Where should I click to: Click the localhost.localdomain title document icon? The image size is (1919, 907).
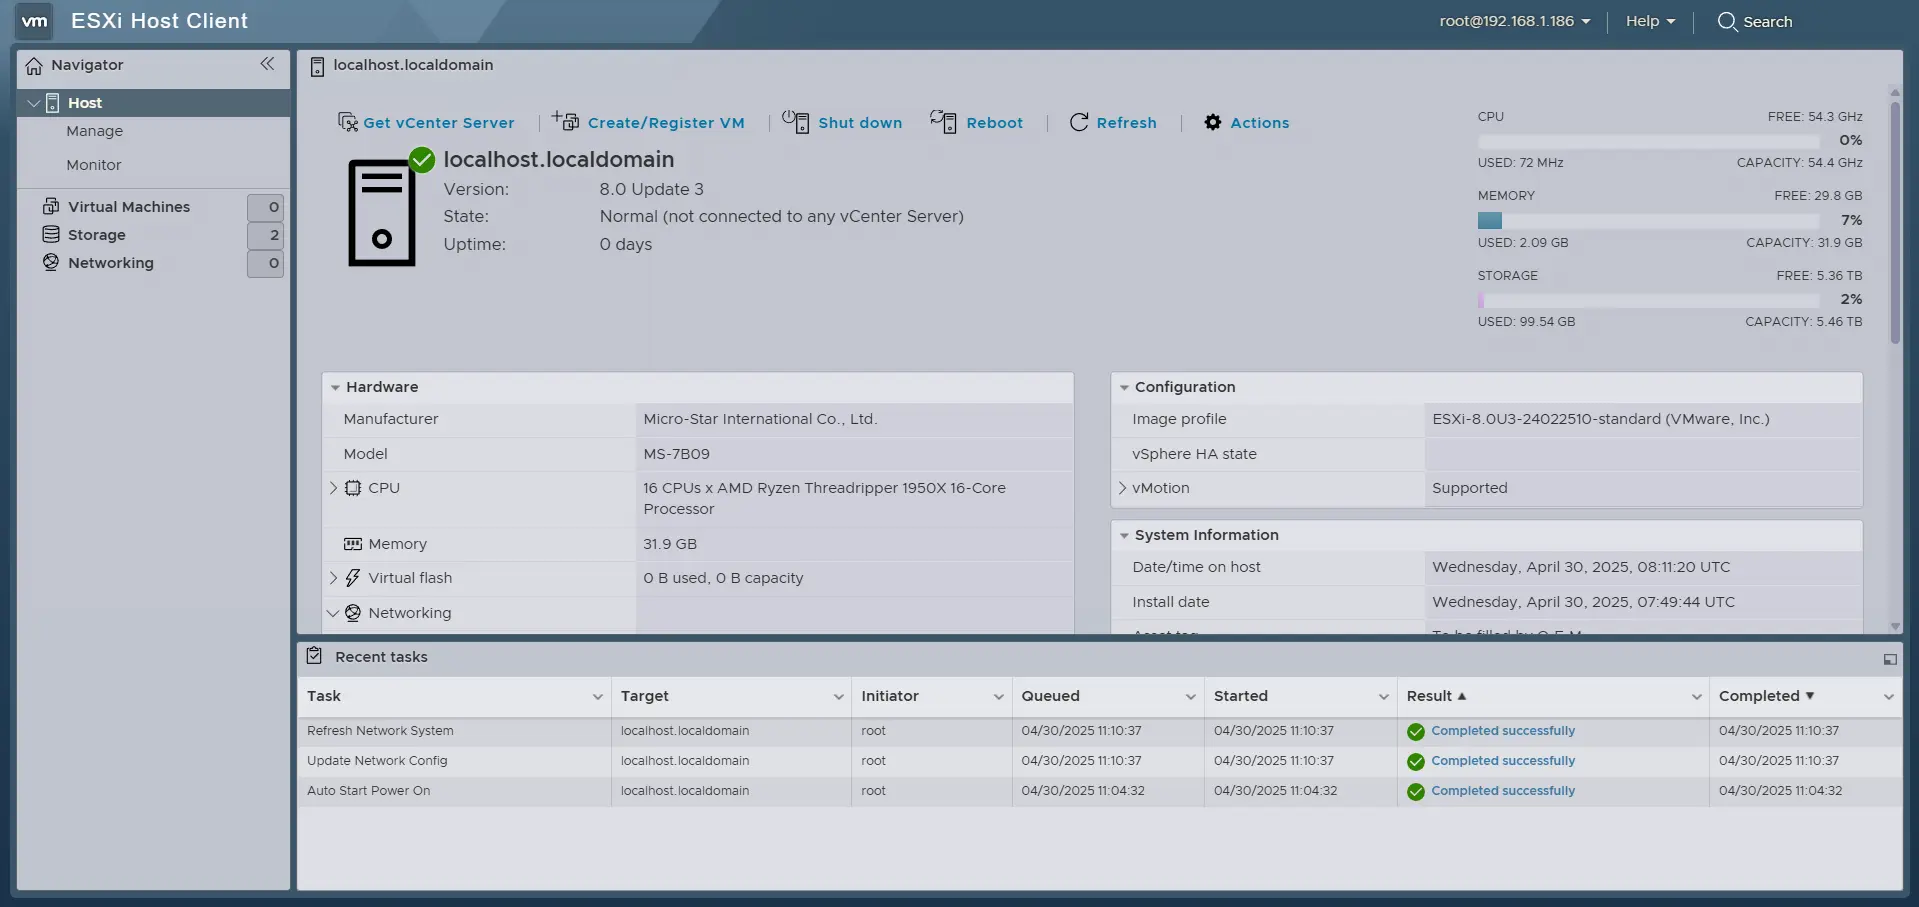[x=317, y=67]
